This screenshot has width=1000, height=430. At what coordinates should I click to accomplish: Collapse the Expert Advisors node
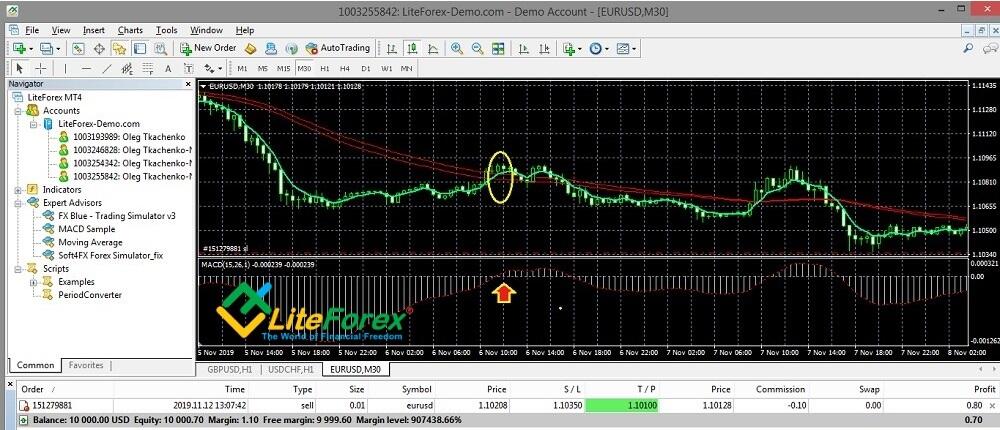tap(17, 203)
